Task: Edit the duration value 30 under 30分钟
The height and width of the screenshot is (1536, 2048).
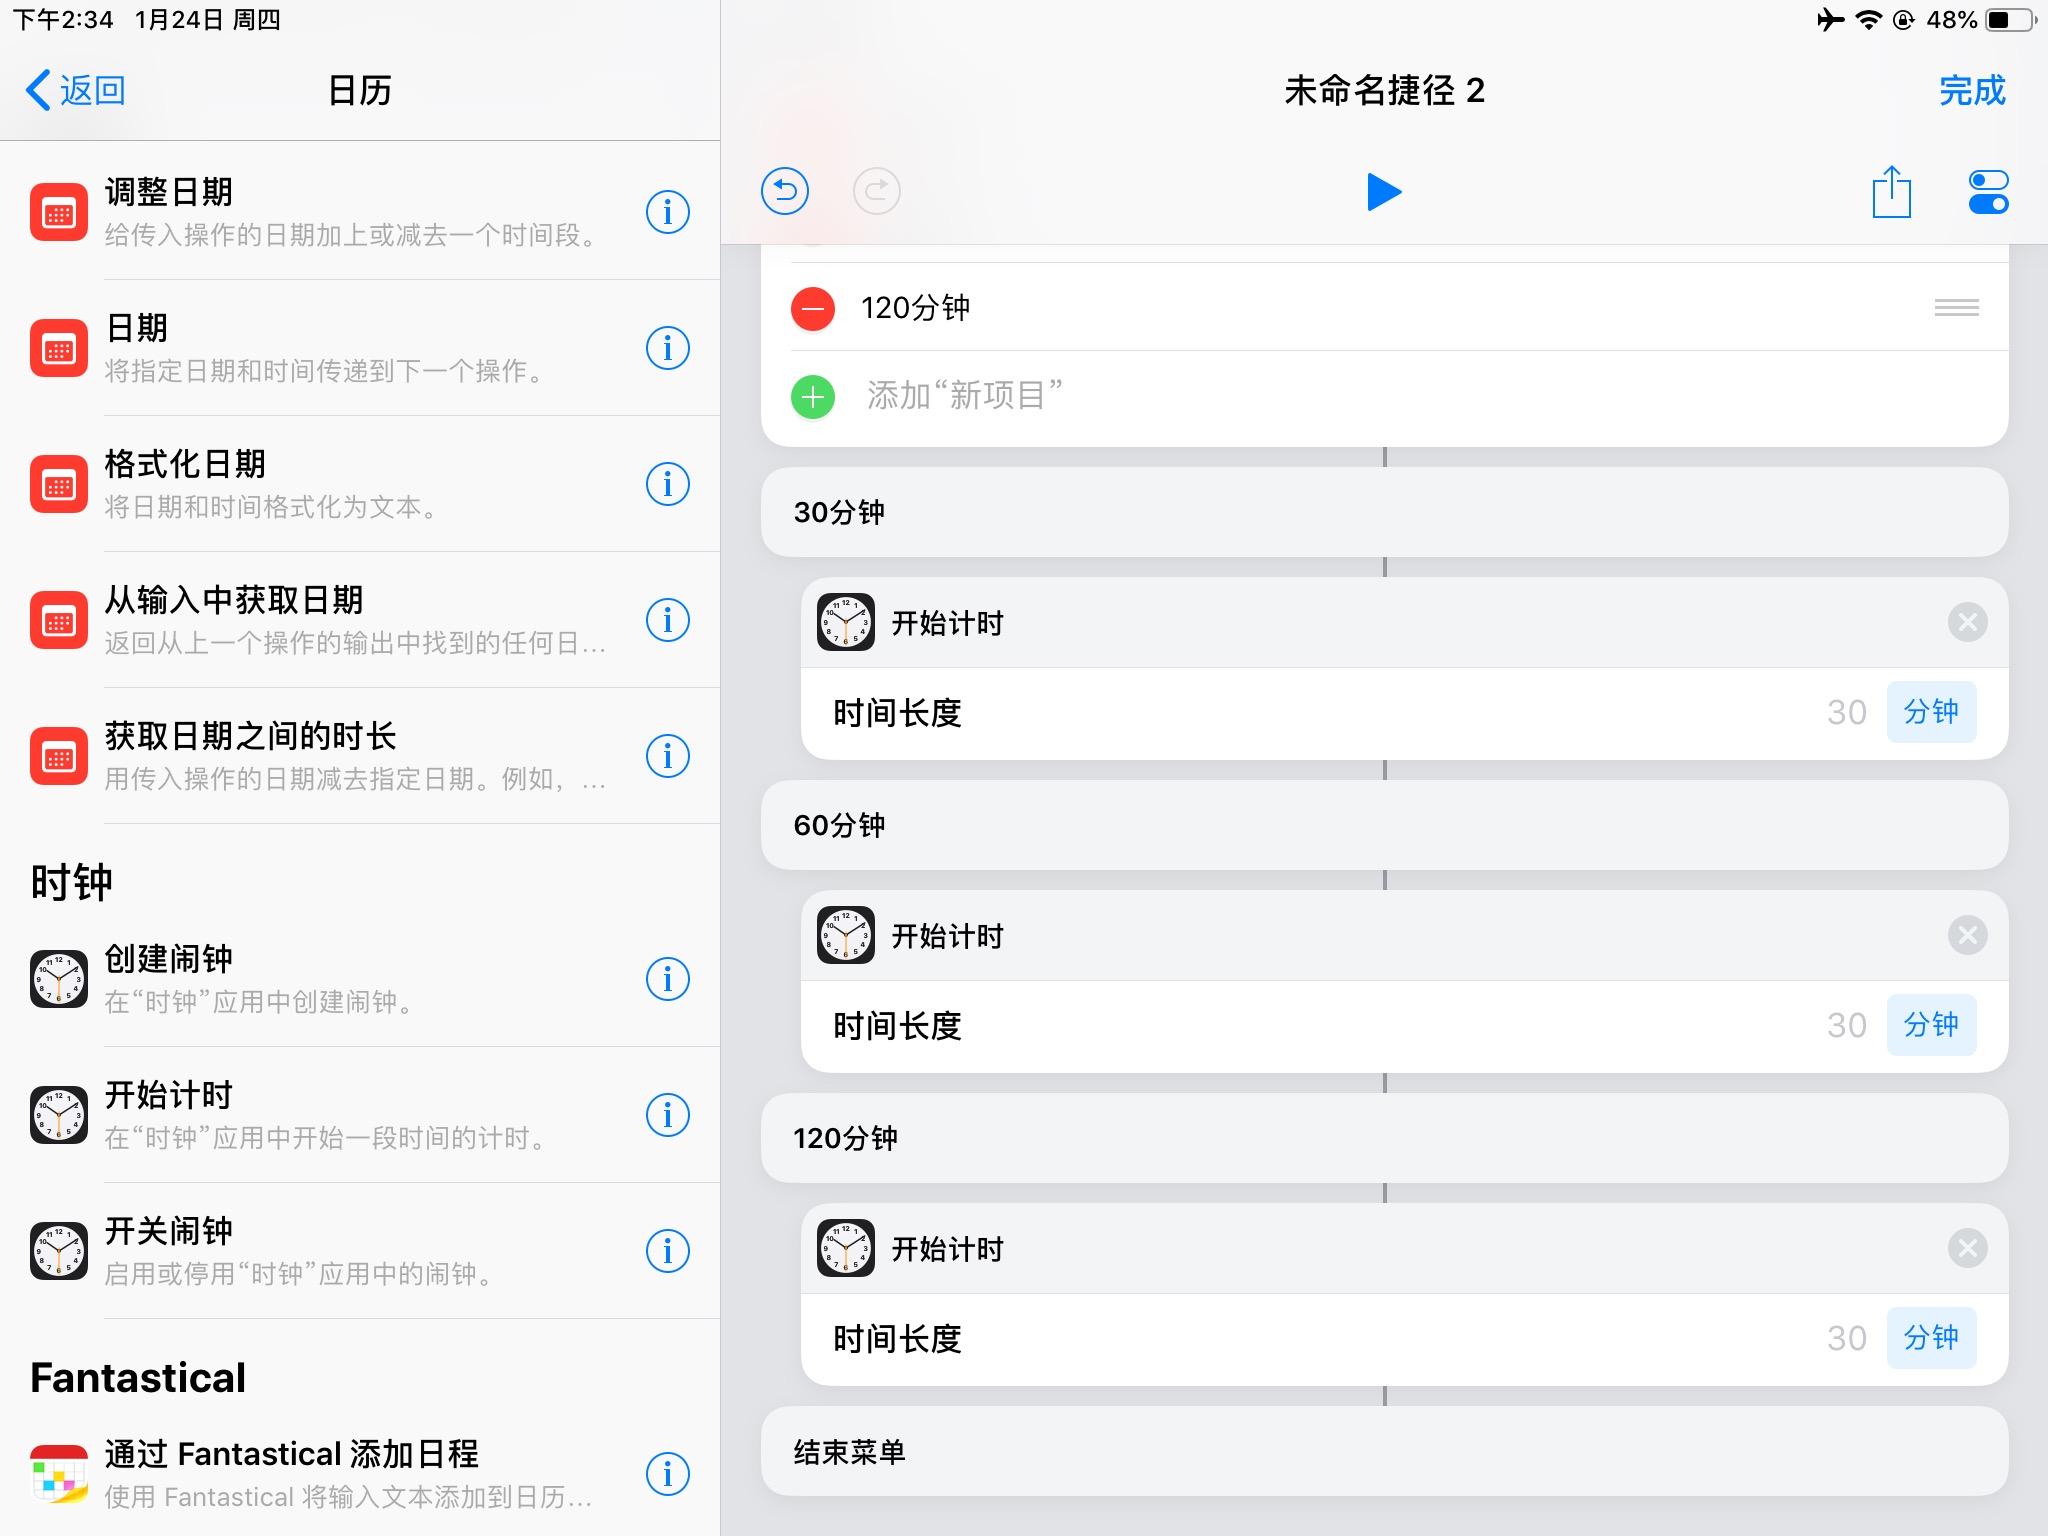Action: (x=1846, y=712)
